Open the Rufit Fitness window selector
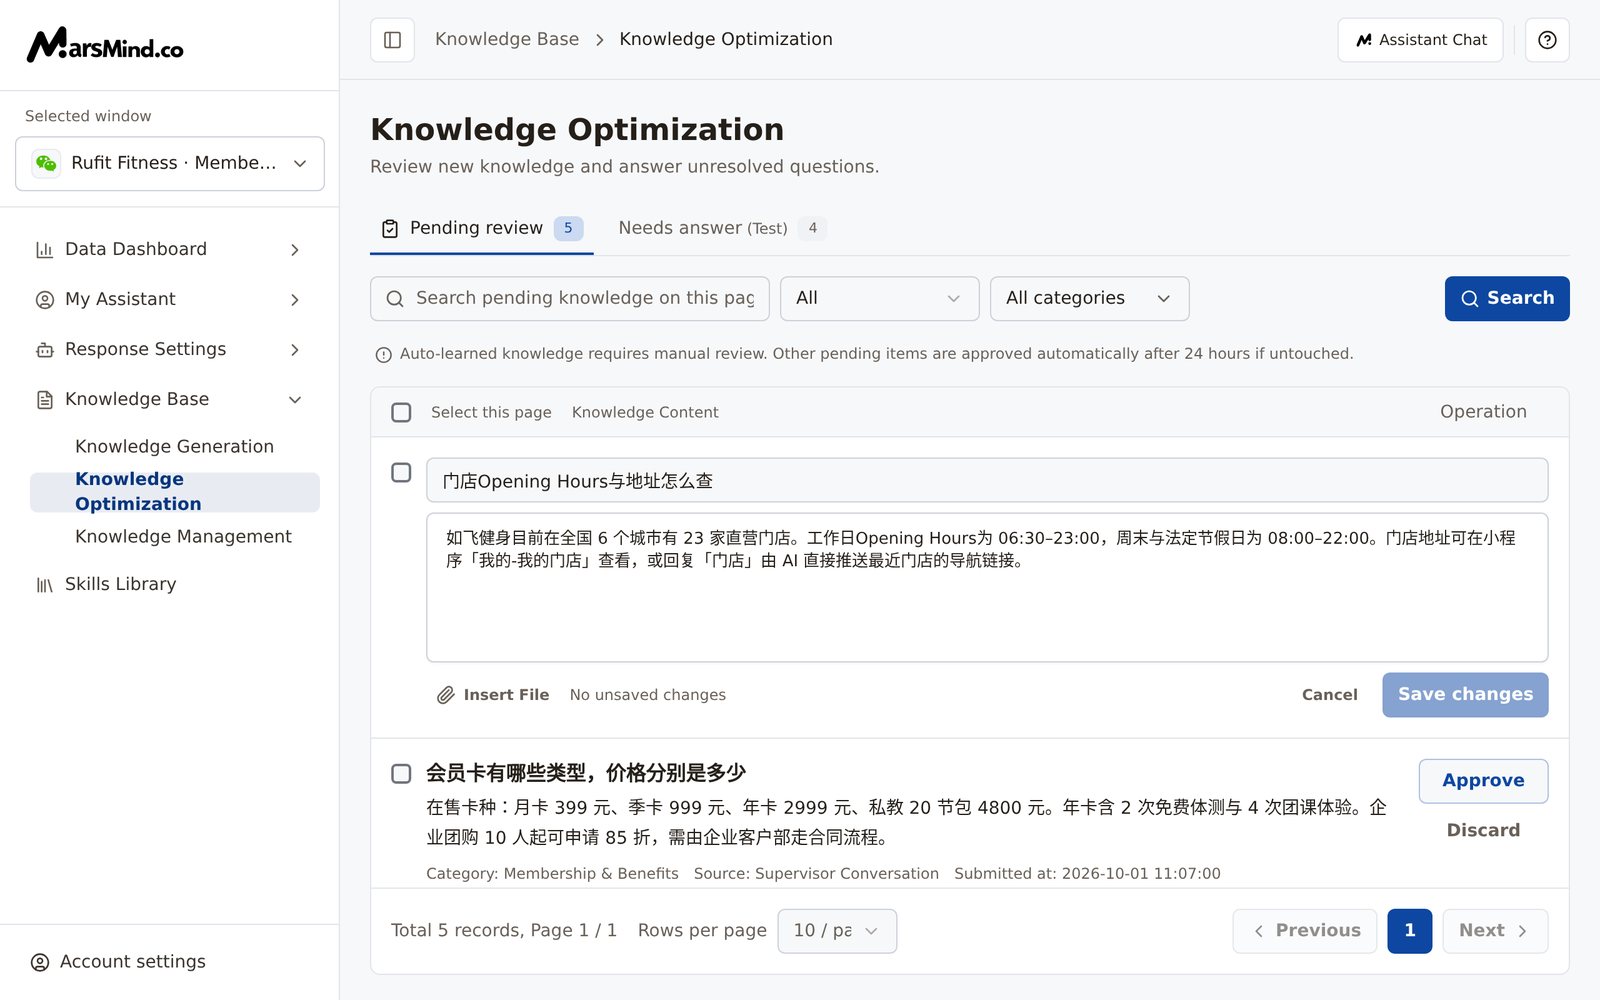This screenshot has width=1600, height=1000. point(170,163)
